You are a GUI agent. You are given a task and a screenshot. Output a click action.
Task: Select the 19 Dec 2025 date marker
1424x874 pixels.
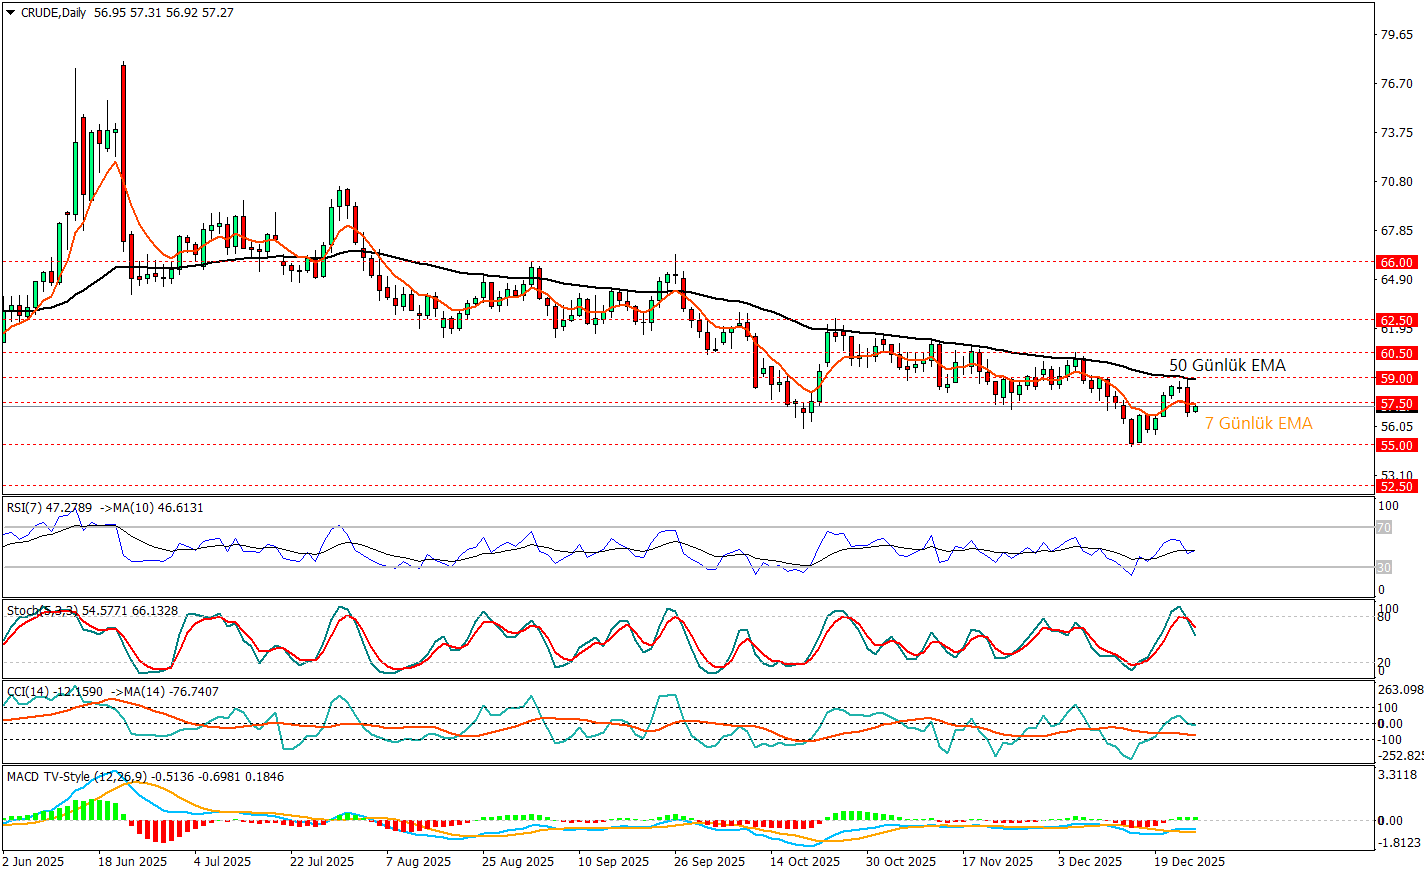(x=1189, y=861)
